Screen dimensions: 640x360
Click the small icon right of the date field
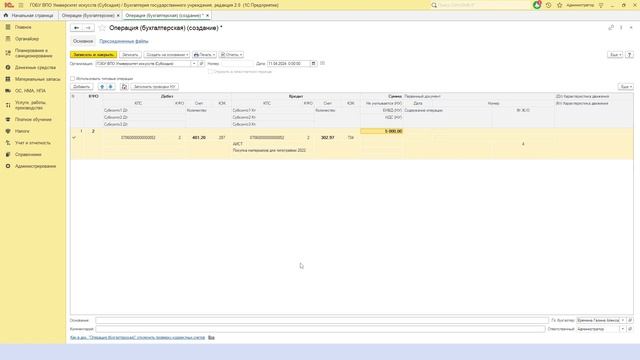322,63
